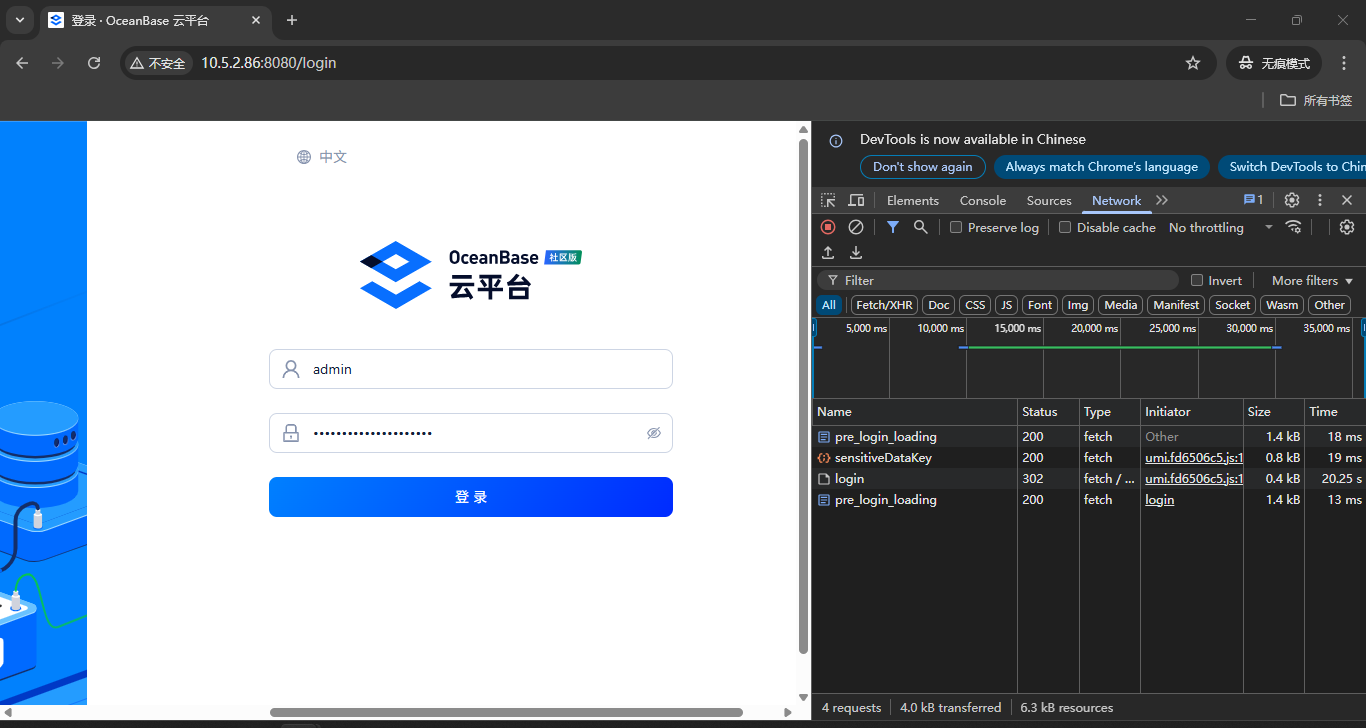Filter requests by Font
The height and width of the screenshot is (728, 1366).
point(1040,305)
